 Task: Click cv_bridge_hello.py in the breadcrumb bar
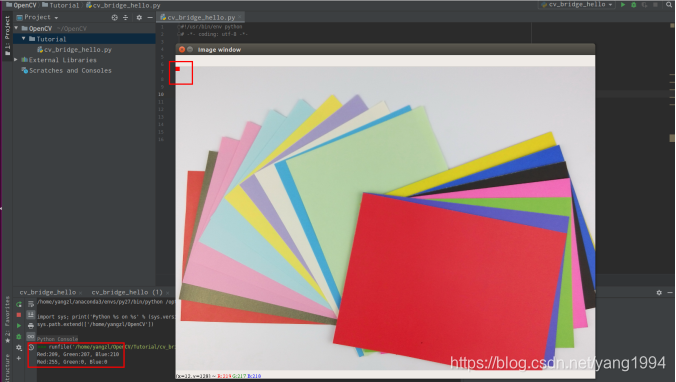coord(123,5)
